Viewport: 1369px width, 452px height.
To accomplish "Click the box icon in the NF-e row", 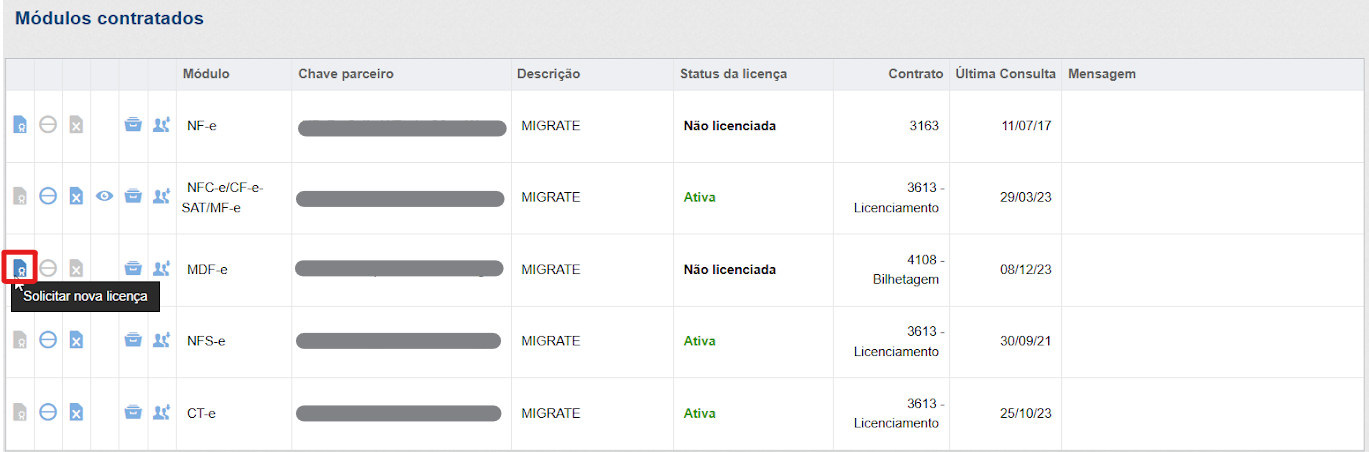I will (132, 125).
